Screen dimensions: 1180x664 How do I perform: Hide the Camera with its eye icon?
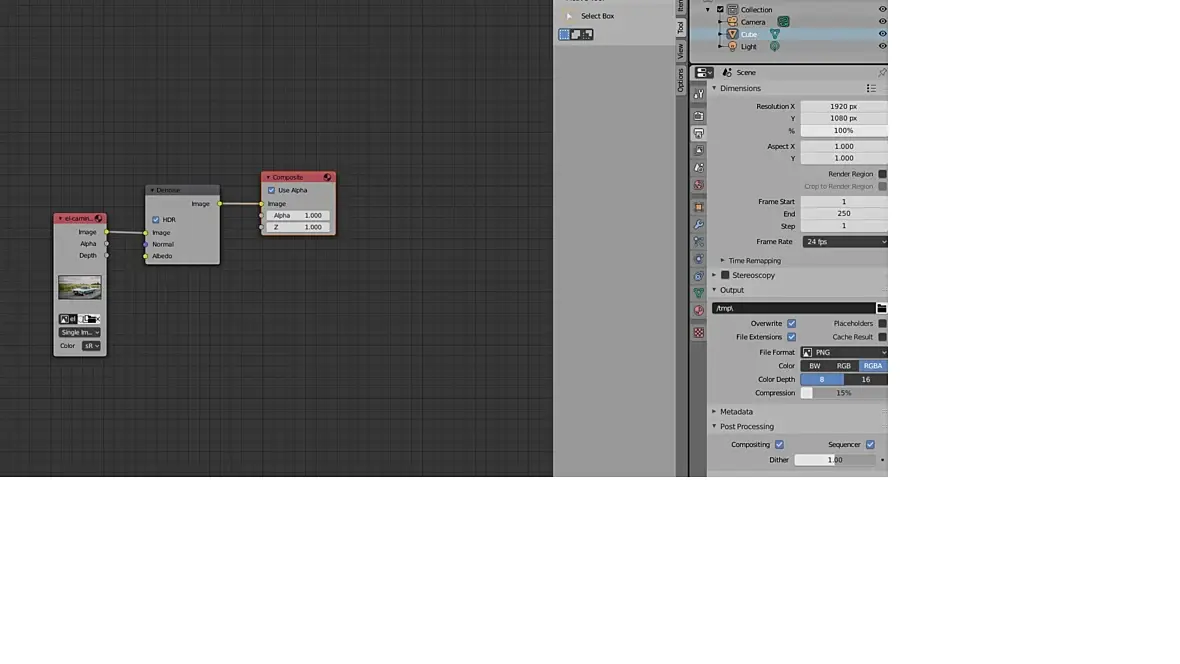tap(882, 22)
